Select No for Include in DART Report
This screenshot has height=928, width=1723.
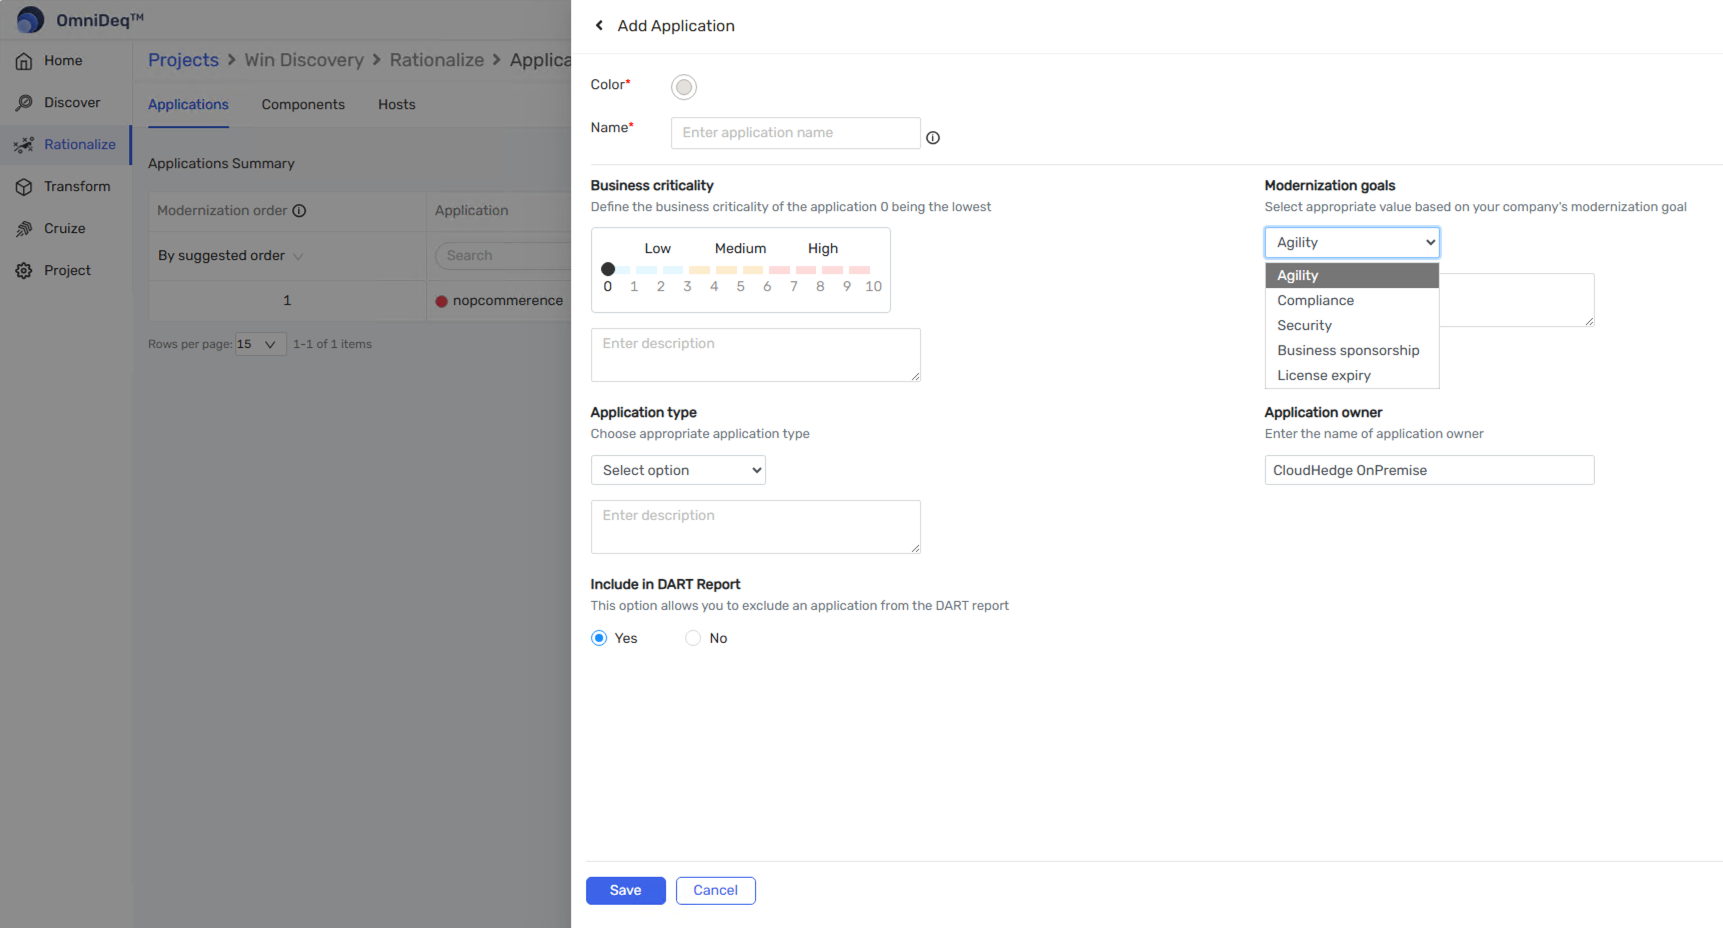click(692, 637)
